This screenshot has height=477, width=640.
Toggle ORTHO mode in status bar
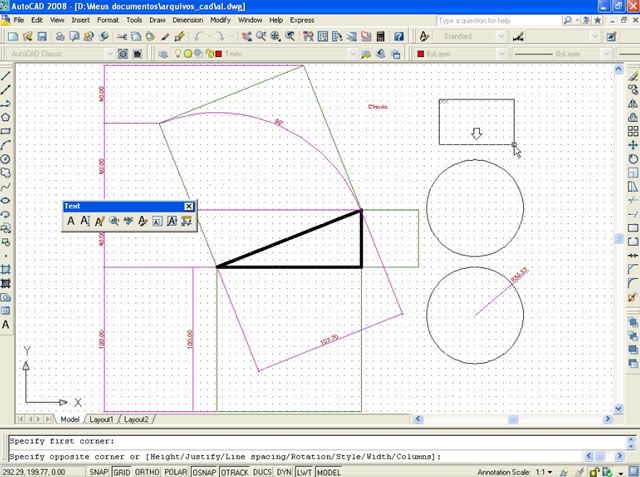click(148, 471)
